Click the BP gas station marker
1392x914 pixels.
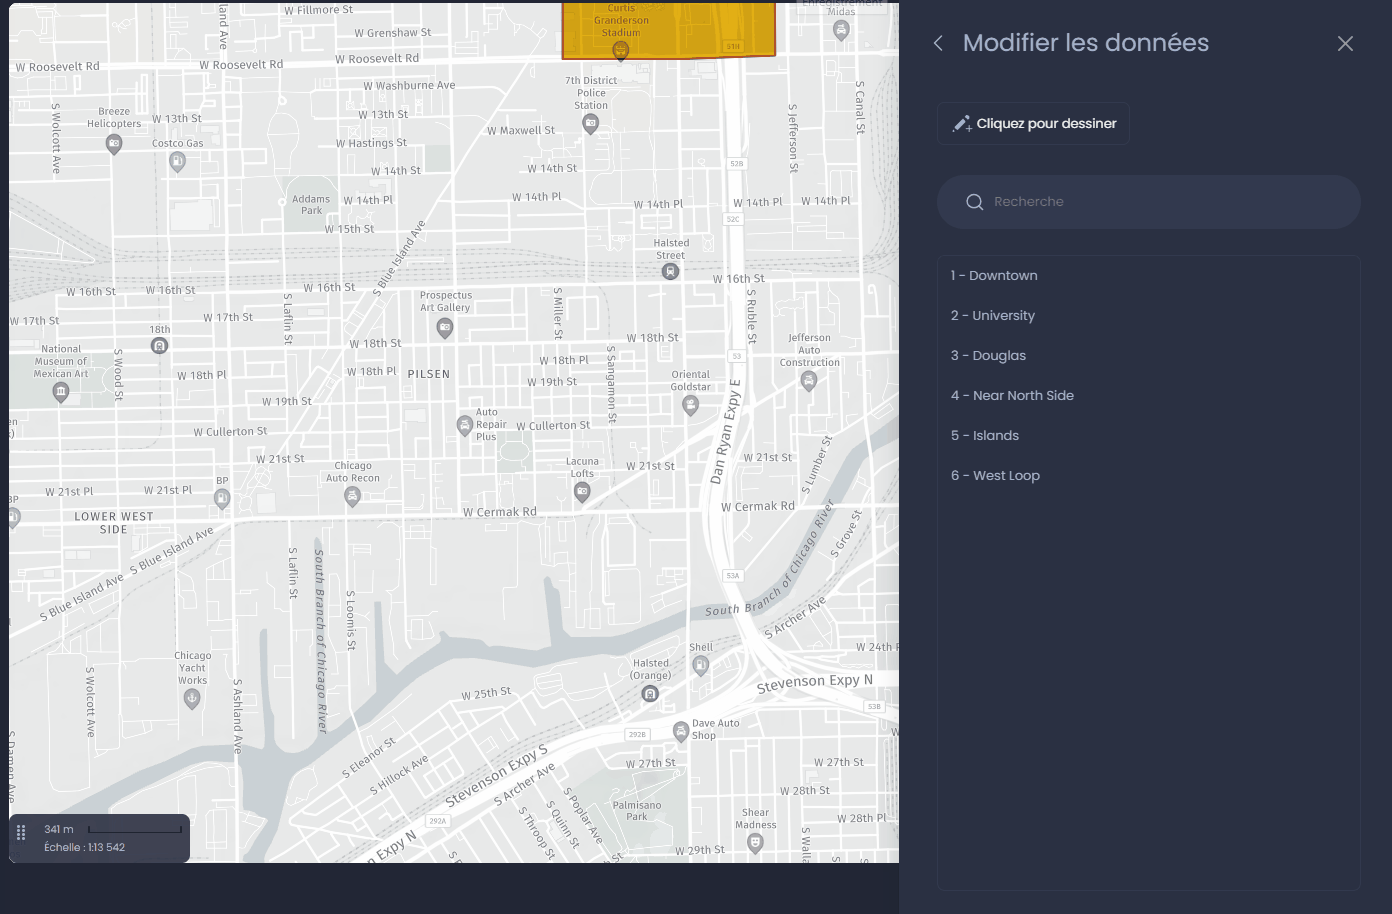pyautogui.click(x=222, y=497)
